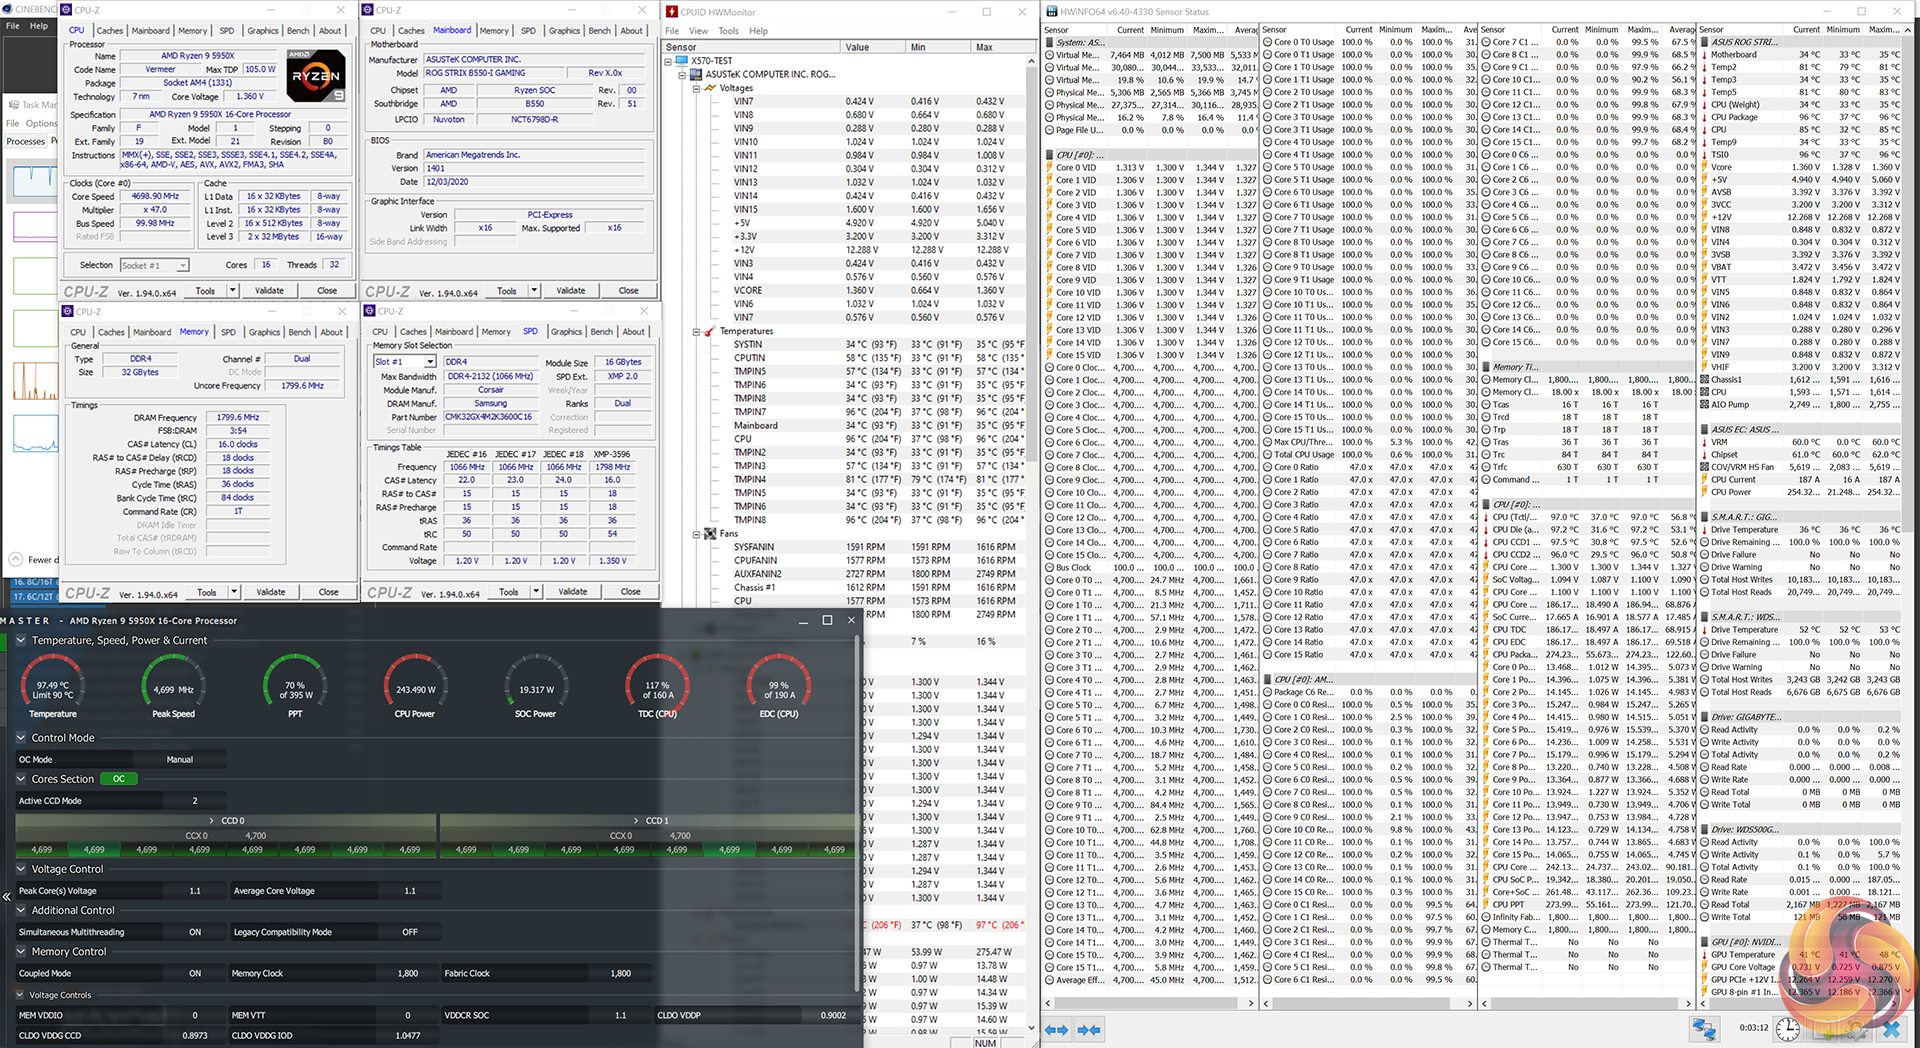Click the clock icon beside elapsed time
The width and height of the screenshot is (1920, 1048).
(1788, 1028)
